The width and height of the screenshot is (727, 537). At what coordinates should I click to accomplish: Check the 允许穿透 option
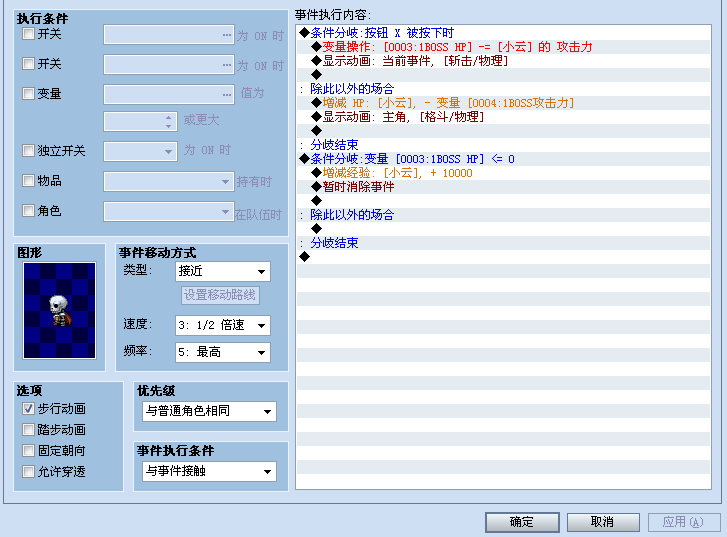29,472
